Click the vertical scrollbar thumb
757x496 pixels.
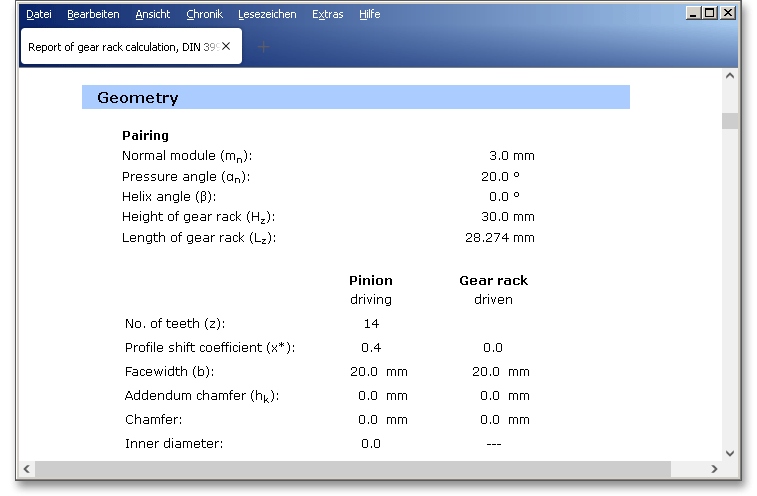[730, 121]
